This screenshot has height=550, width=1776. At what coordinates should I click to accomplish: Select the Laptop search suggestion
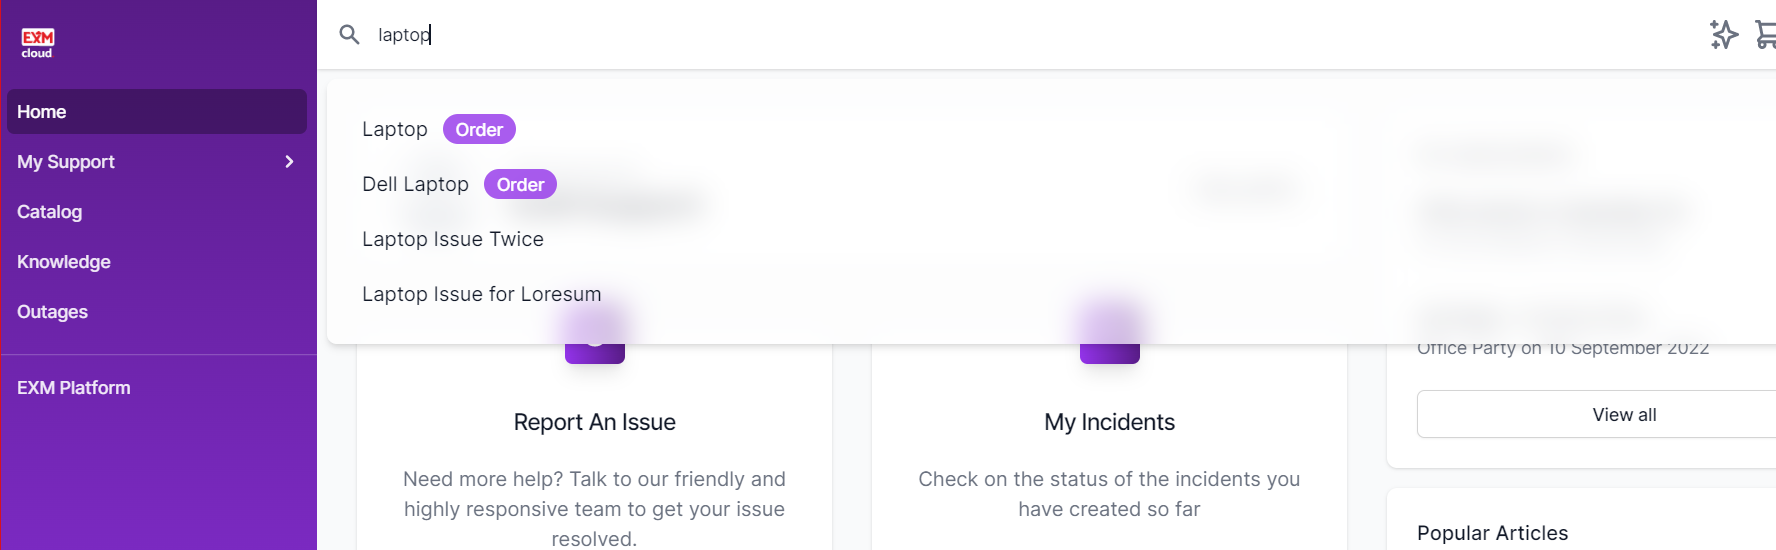395,129
